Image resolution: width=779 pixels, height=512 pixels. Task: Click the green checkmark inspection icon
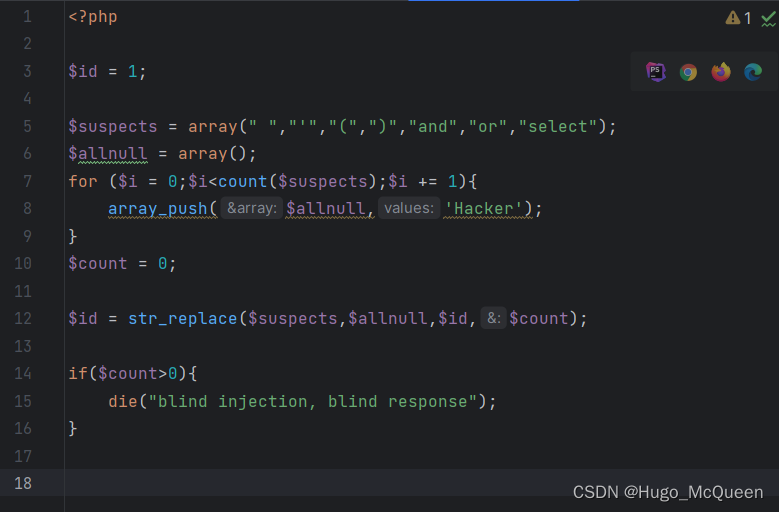pos(769,19)
